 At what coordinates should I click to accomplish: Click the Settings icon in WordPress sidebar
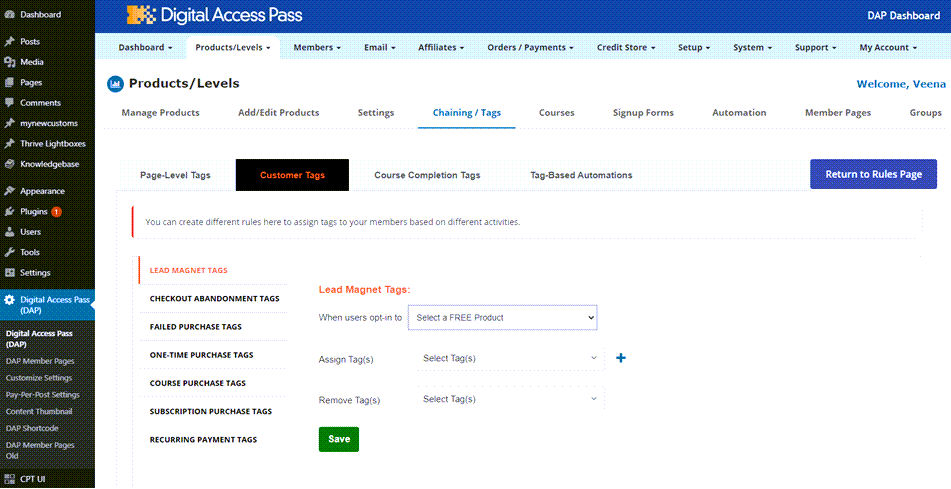pos(9,273)
